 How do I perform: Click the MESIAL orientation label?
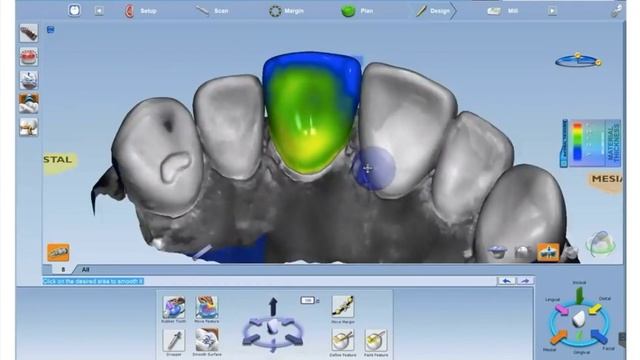coord(606,181)
